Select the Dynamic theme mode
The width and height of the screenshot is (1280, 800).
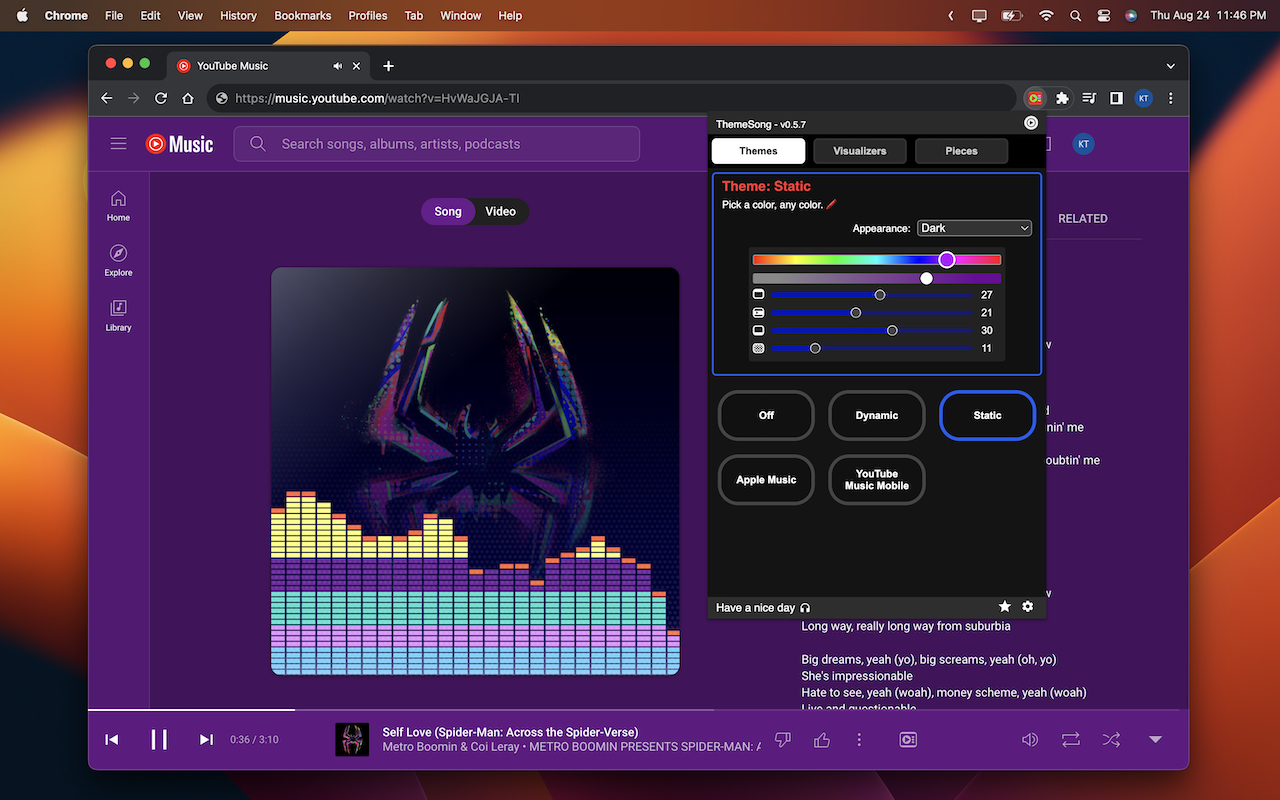click(x=876, y=415)
